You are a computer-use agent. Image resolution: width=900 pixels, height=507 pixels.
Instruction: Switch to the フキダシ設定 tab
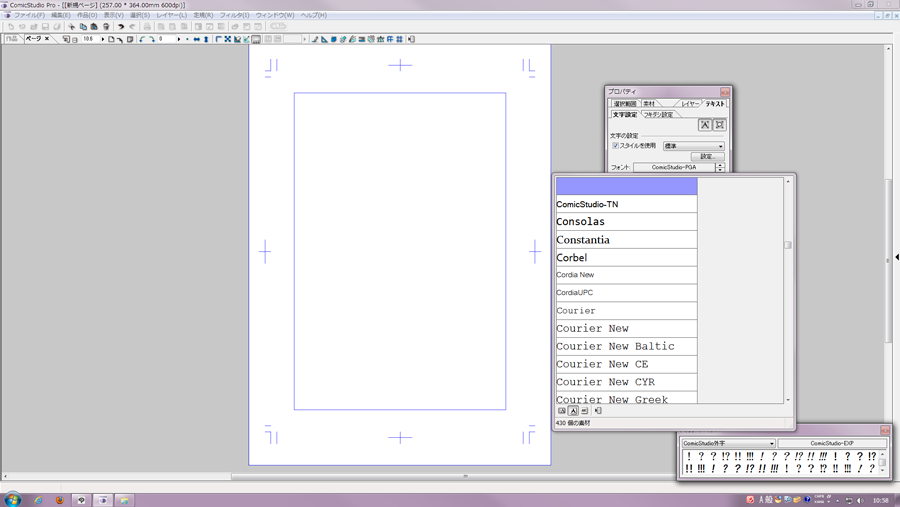point(658,115)
